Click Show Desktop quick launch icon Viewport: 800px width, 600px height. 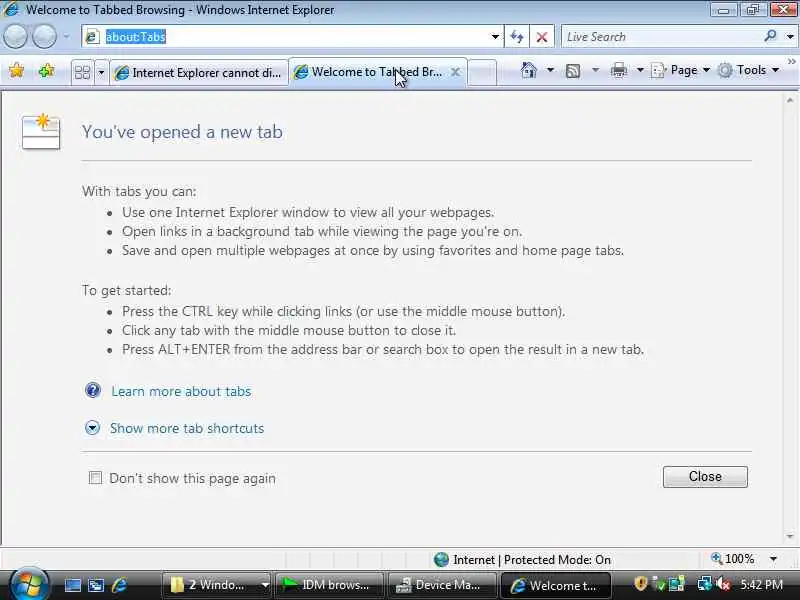click(72, 585)
